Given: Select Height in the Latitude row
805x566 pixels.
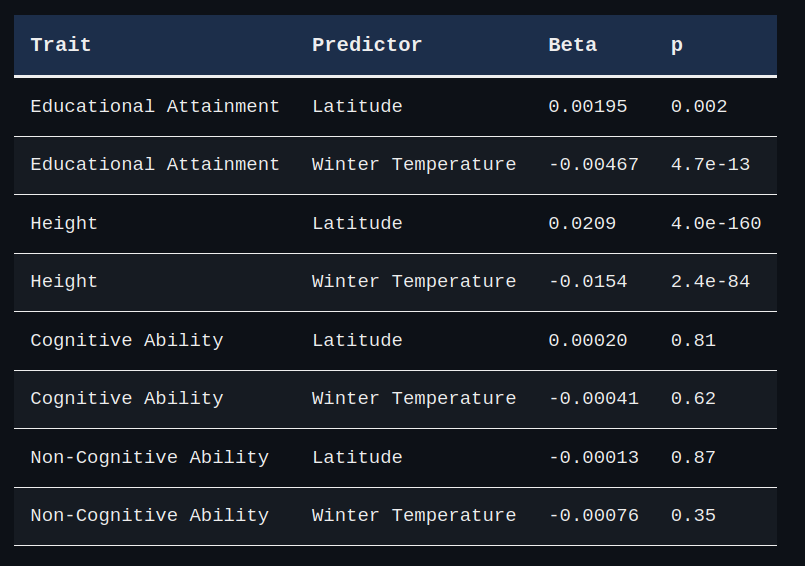Looking at the screenshot, I should pyautogui.click(x=64, y=223).
